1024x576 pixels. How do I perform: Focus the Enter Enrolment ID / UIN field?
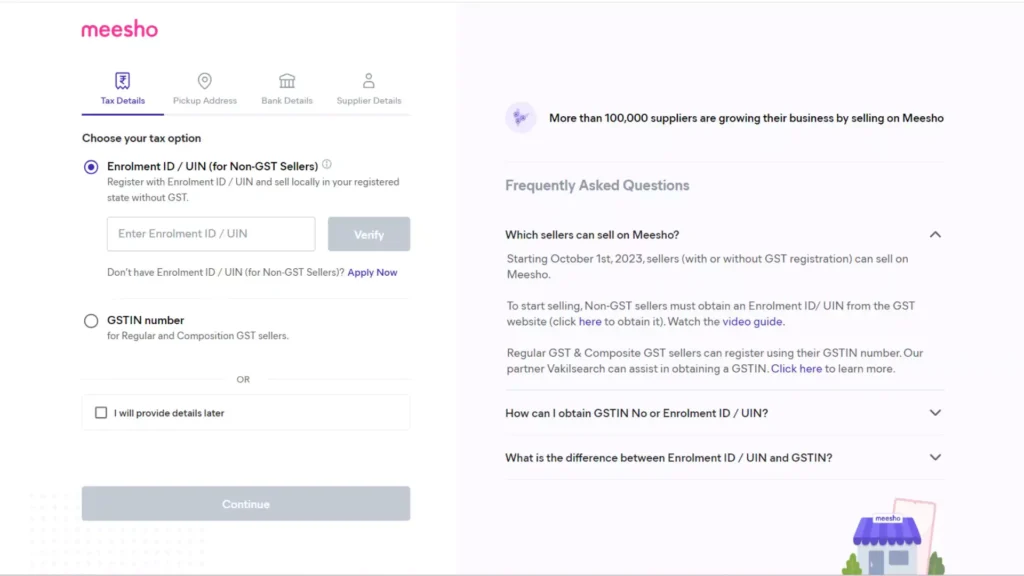click(211, 234)
